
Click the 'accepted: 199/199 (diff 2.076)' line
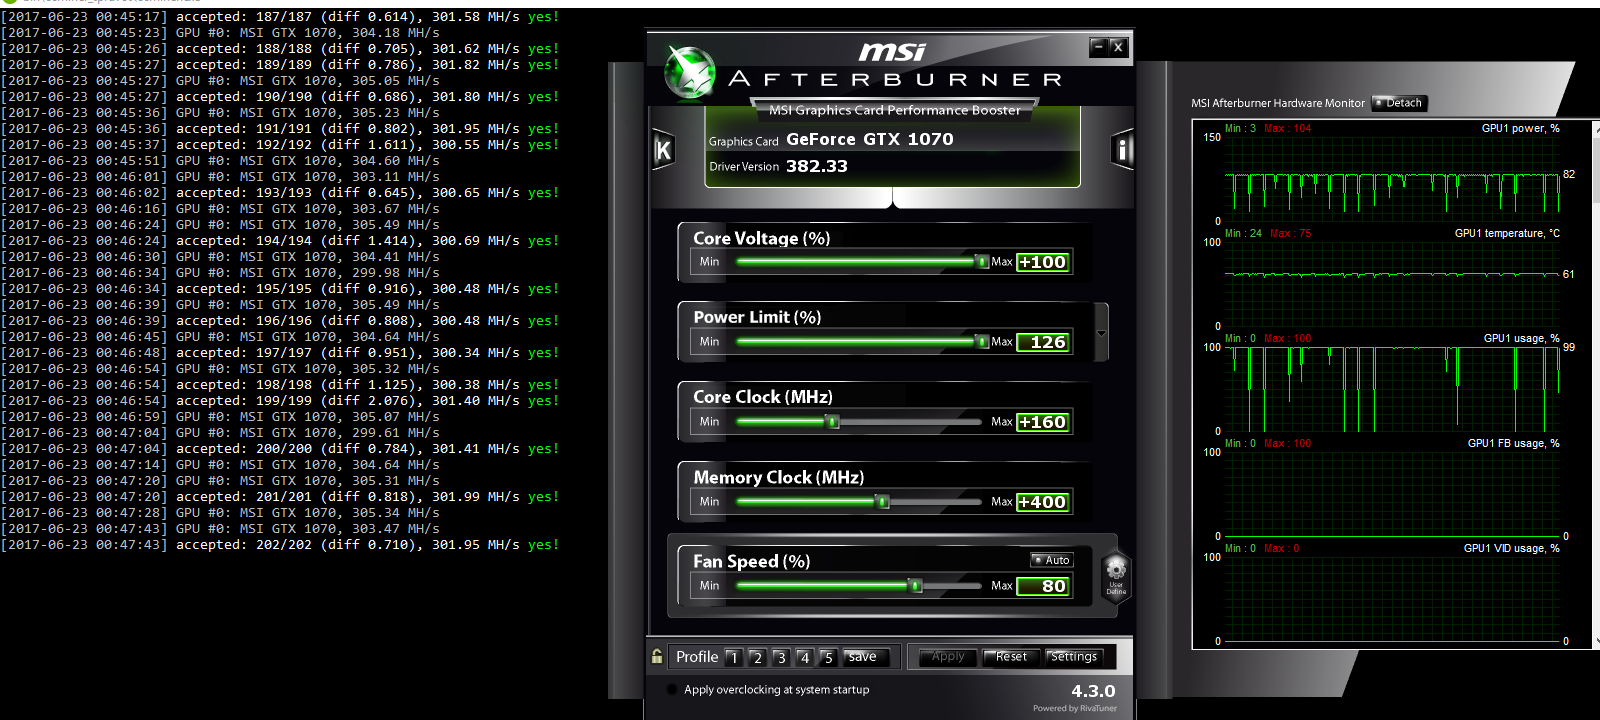pyautogui.click(x=280, y=401)
